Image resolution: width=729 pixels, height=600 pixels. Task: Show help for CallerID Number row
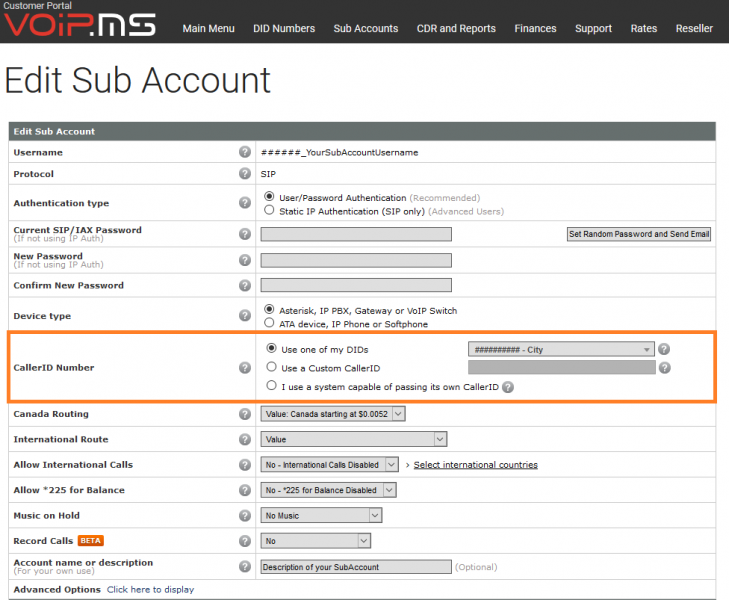[245, 368]
